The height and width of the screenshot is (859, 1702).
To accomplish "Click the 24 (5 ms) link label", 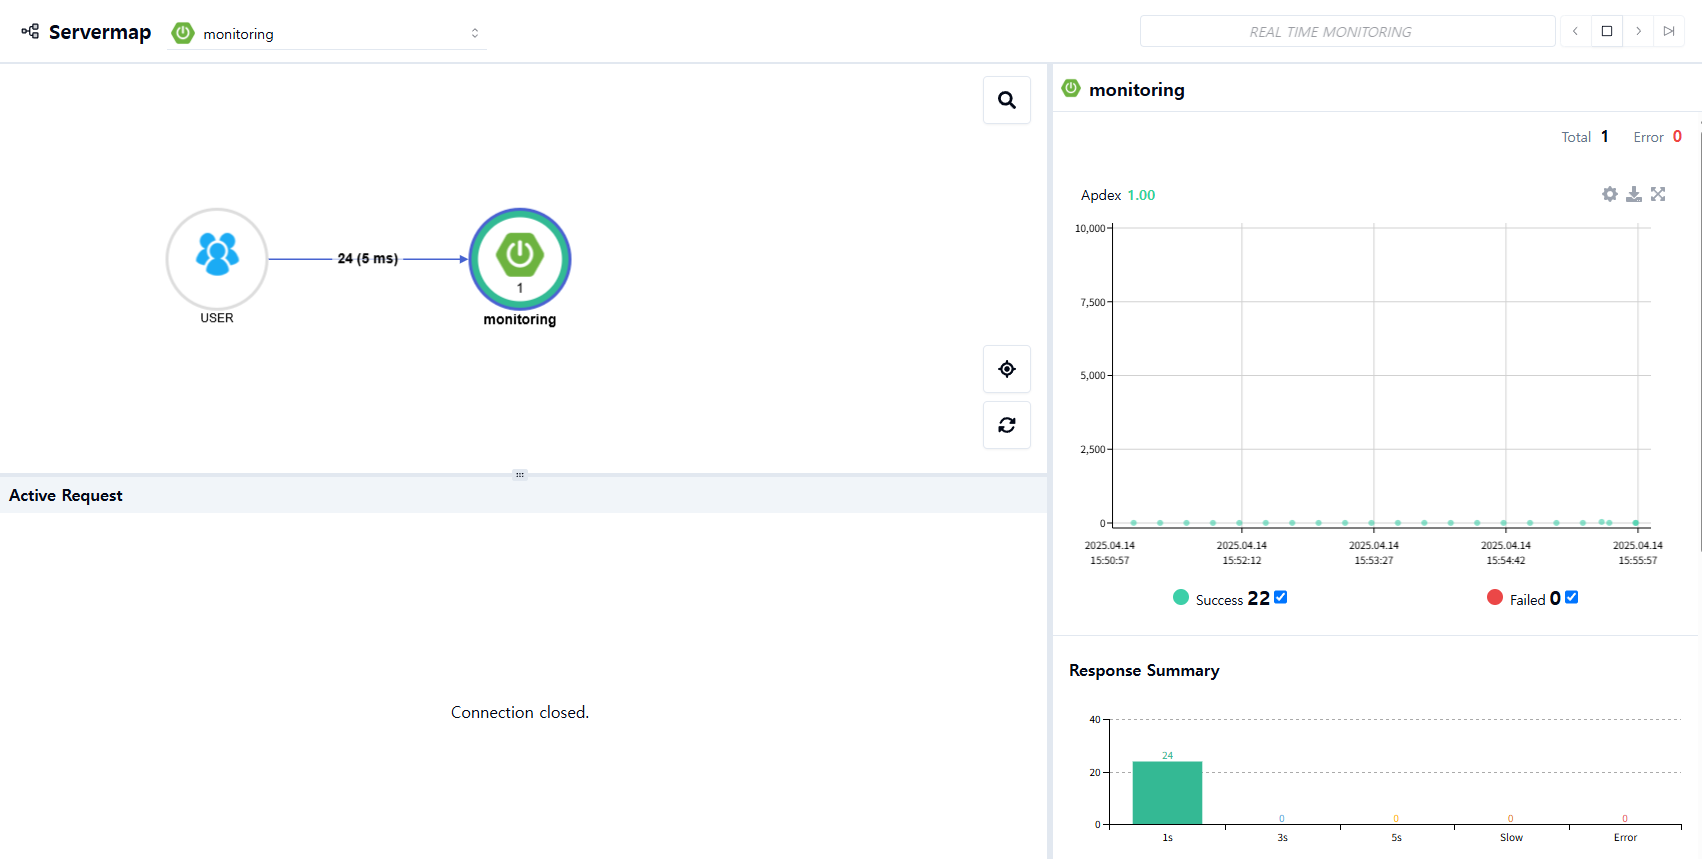I will click(368, 258).
